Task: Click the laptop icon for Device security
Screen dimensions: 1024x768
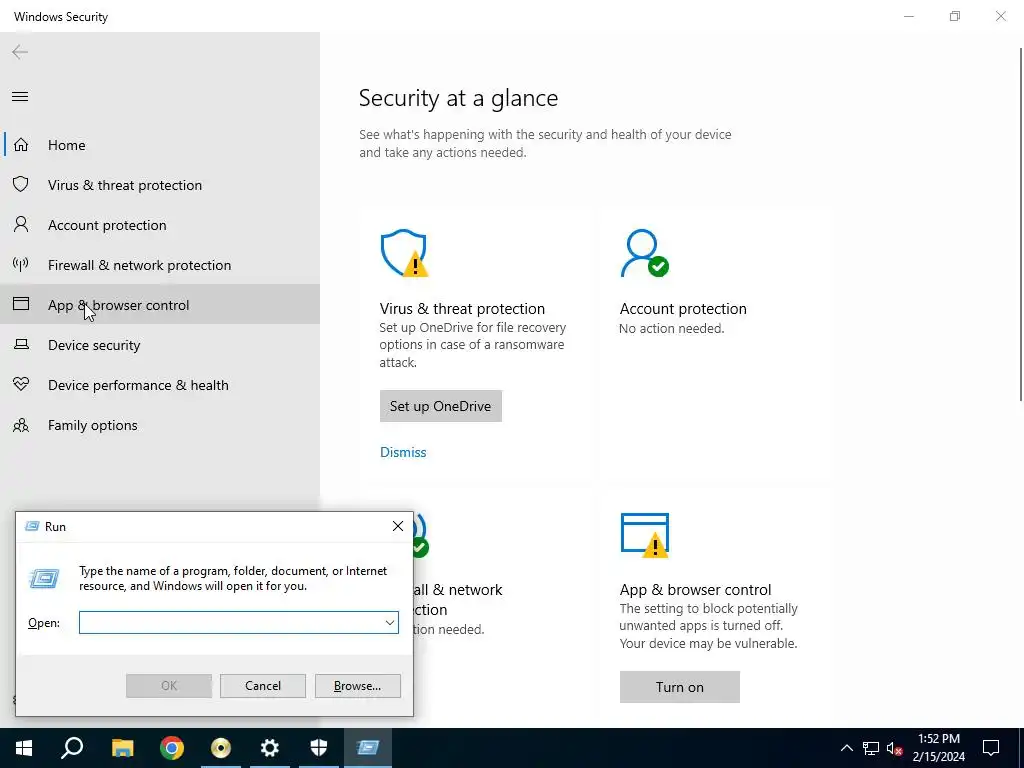Action: [x=21, y=344]
